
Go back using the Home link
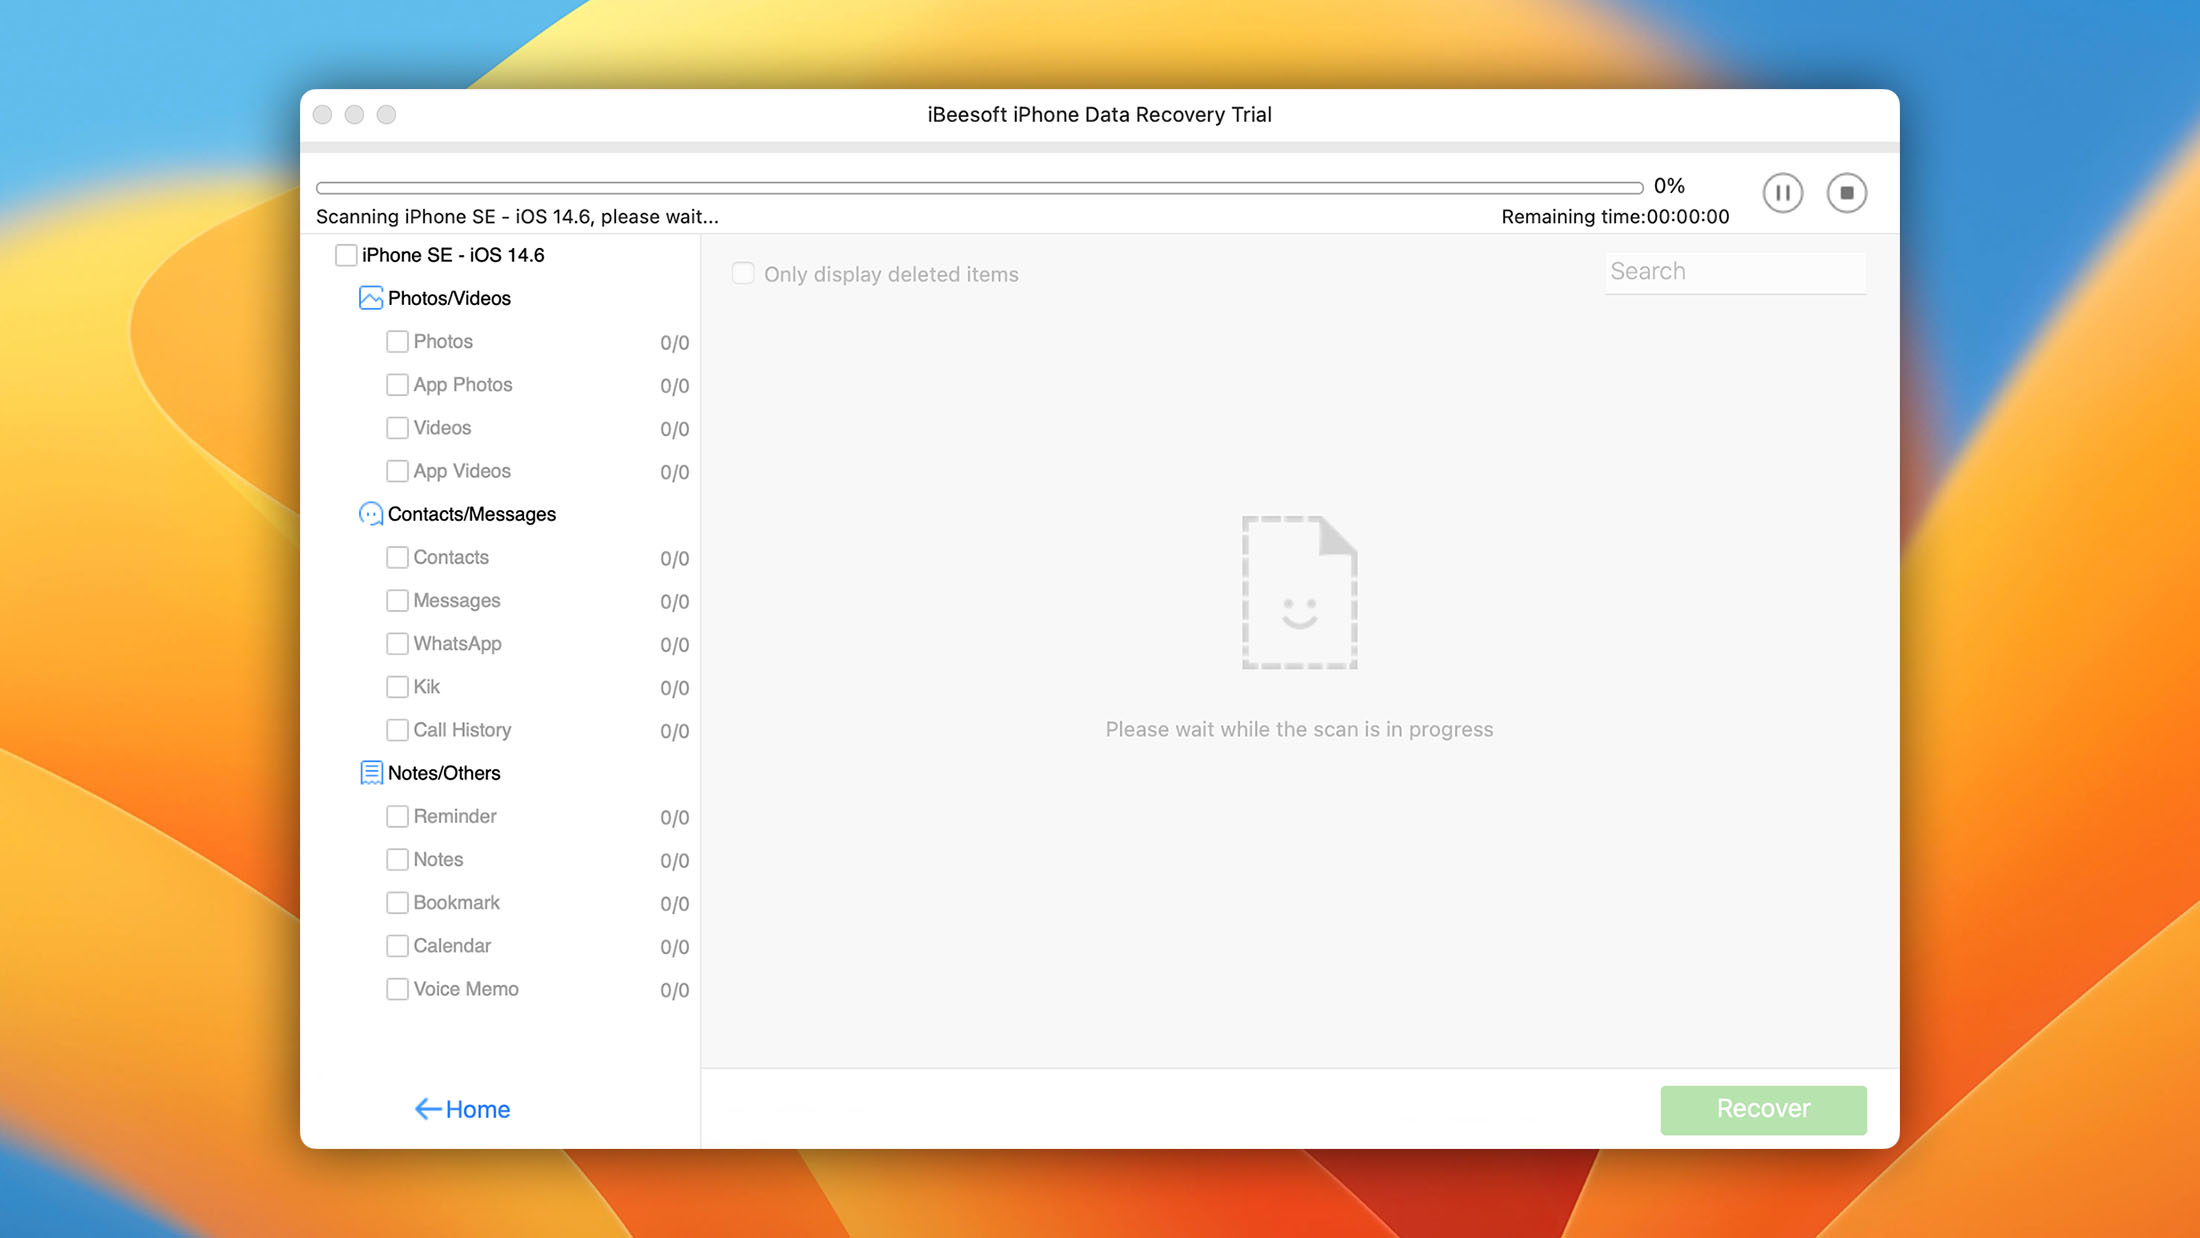pos(477,1109)
